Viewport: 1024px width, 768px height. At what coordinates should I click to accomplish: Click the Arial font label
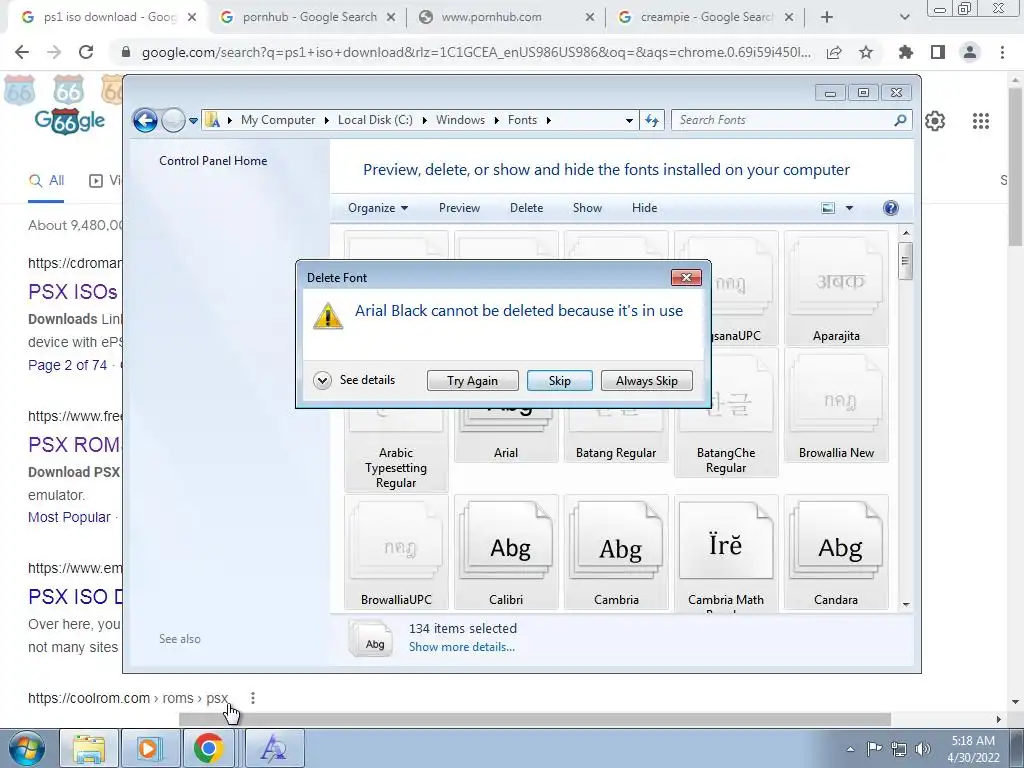pos(506,453)
